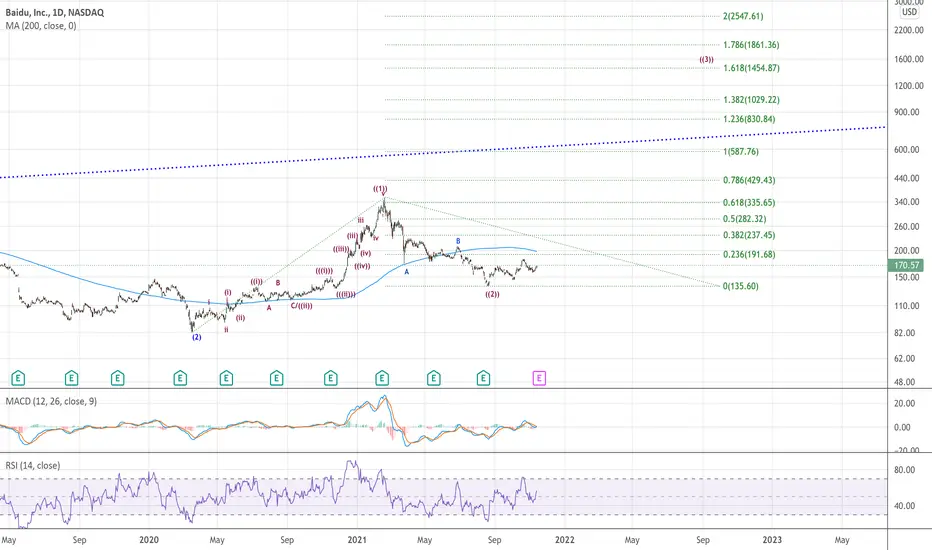Open the earnings marker near August 2021
Image resolution: width=932 pixels, height=550 pixels.
click(x=483, y=378)
